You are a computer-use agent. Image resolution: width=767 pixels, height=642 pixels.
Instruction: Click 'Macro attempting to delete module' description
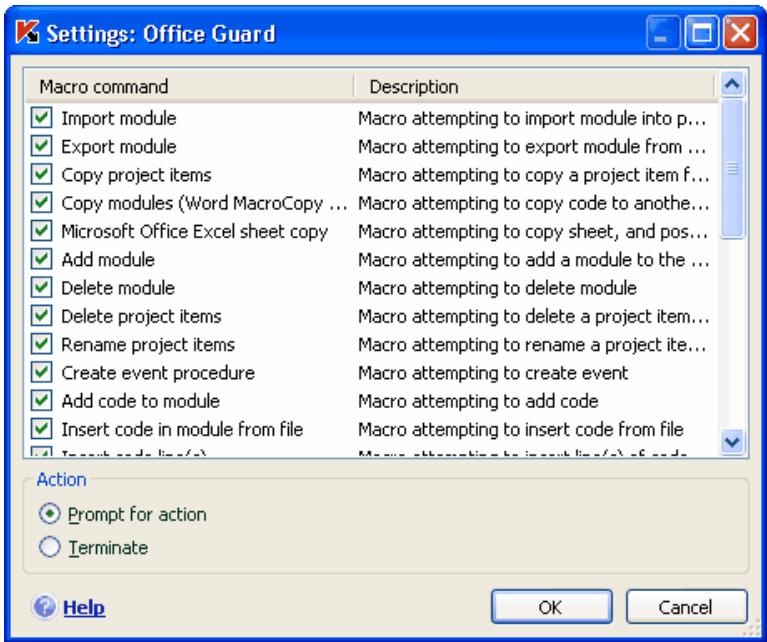point(497,288)
